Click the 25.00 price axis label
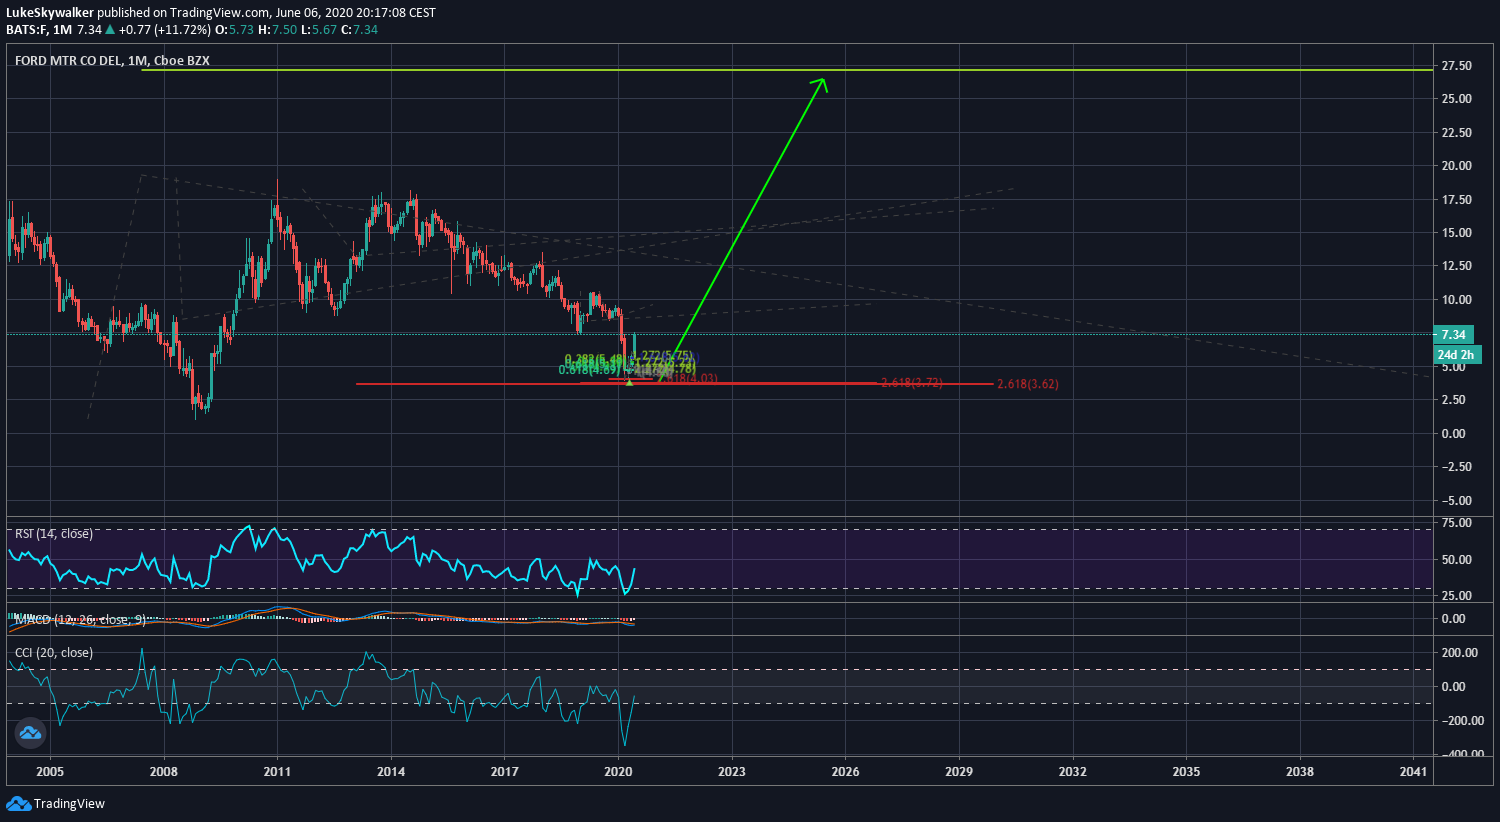 (1457, 99)
